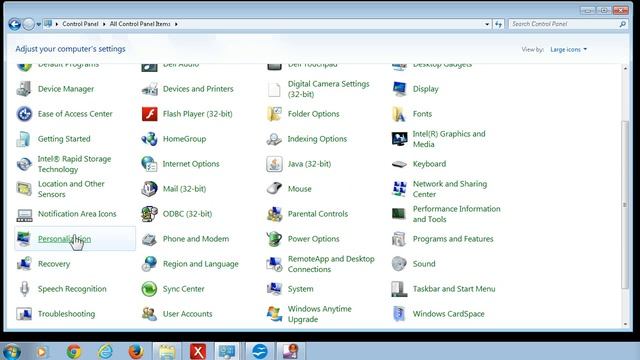This screenshot has width=640, height=360.
Task: Open the HomeGroup spheres icon
Action: (x=149, y=139)
